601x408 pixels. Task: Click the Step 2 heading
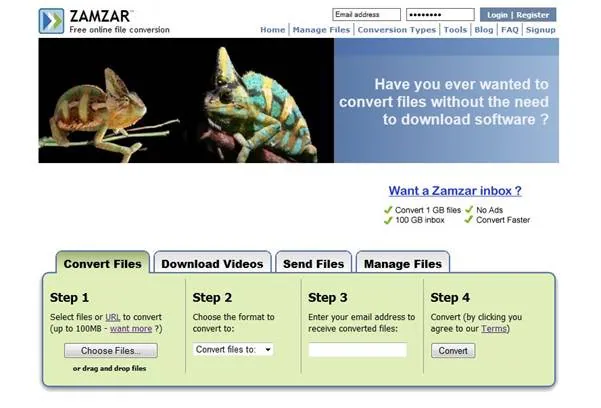pos(212,298)
